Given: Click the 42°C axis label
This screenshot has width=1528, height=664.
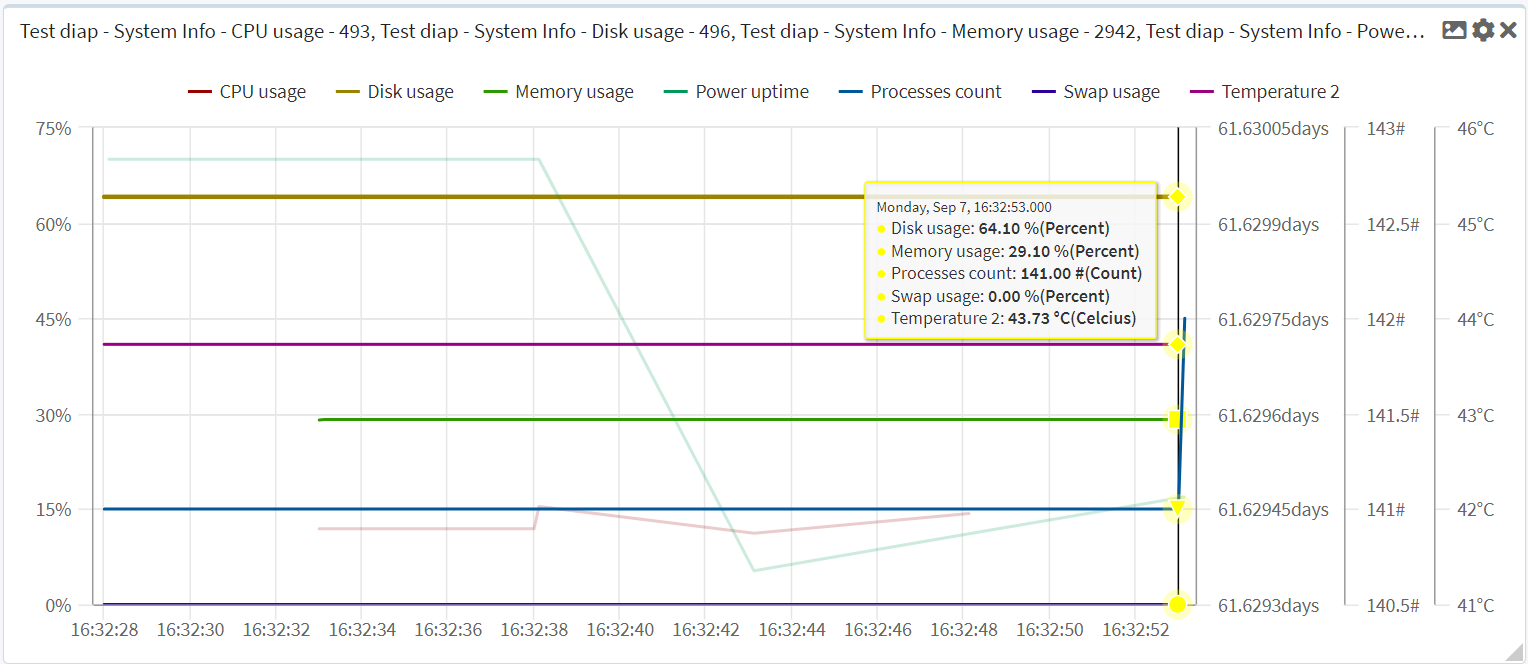Looking at the screenshot, I should (1475, 510).
